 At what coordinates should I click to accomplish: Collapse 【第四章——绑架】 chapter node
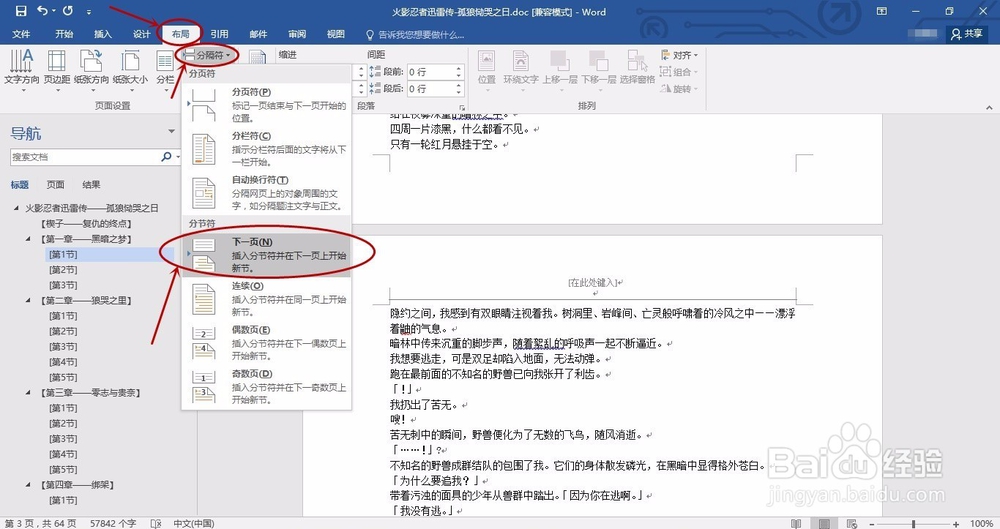coord(28,484)
